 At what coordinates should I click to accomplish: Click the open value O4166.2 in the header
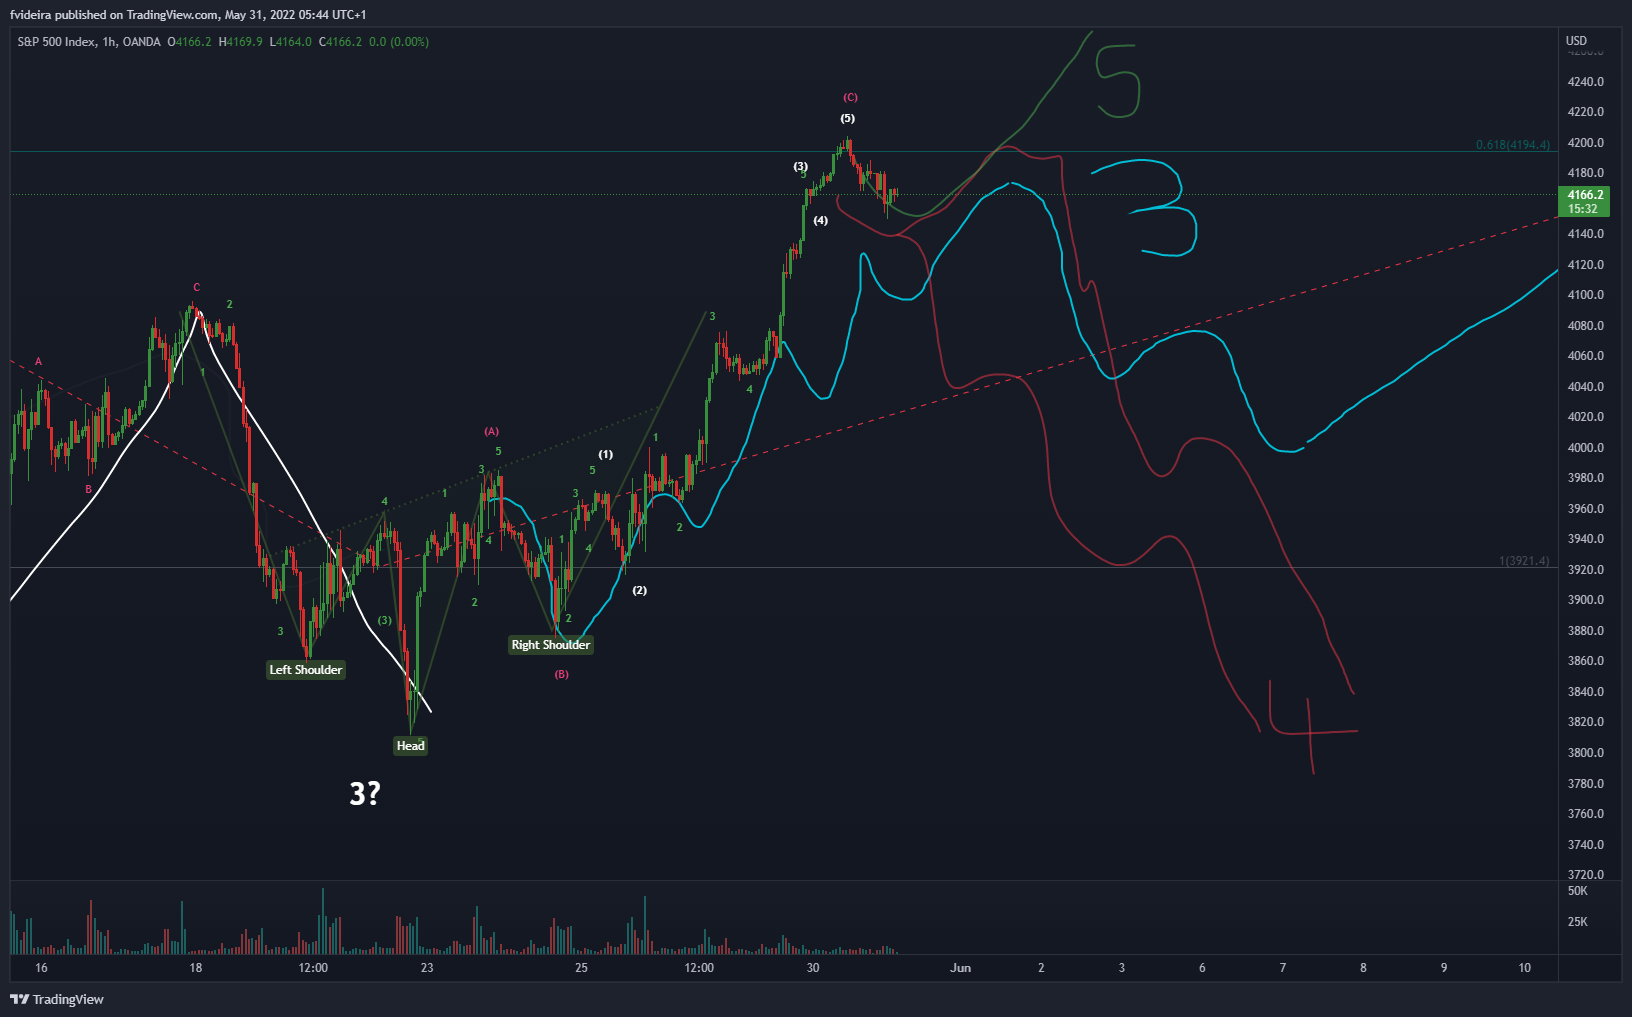(x=190, y=42)
